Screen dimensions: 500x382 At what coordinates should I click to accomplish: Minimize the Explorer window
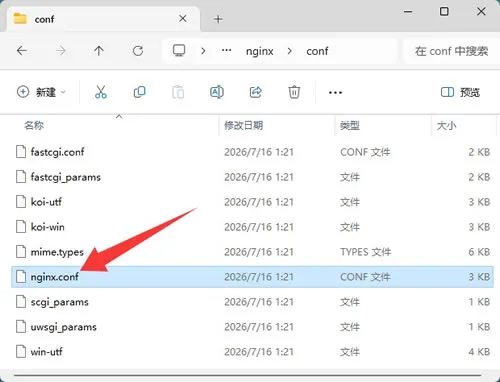coord(408,12)
